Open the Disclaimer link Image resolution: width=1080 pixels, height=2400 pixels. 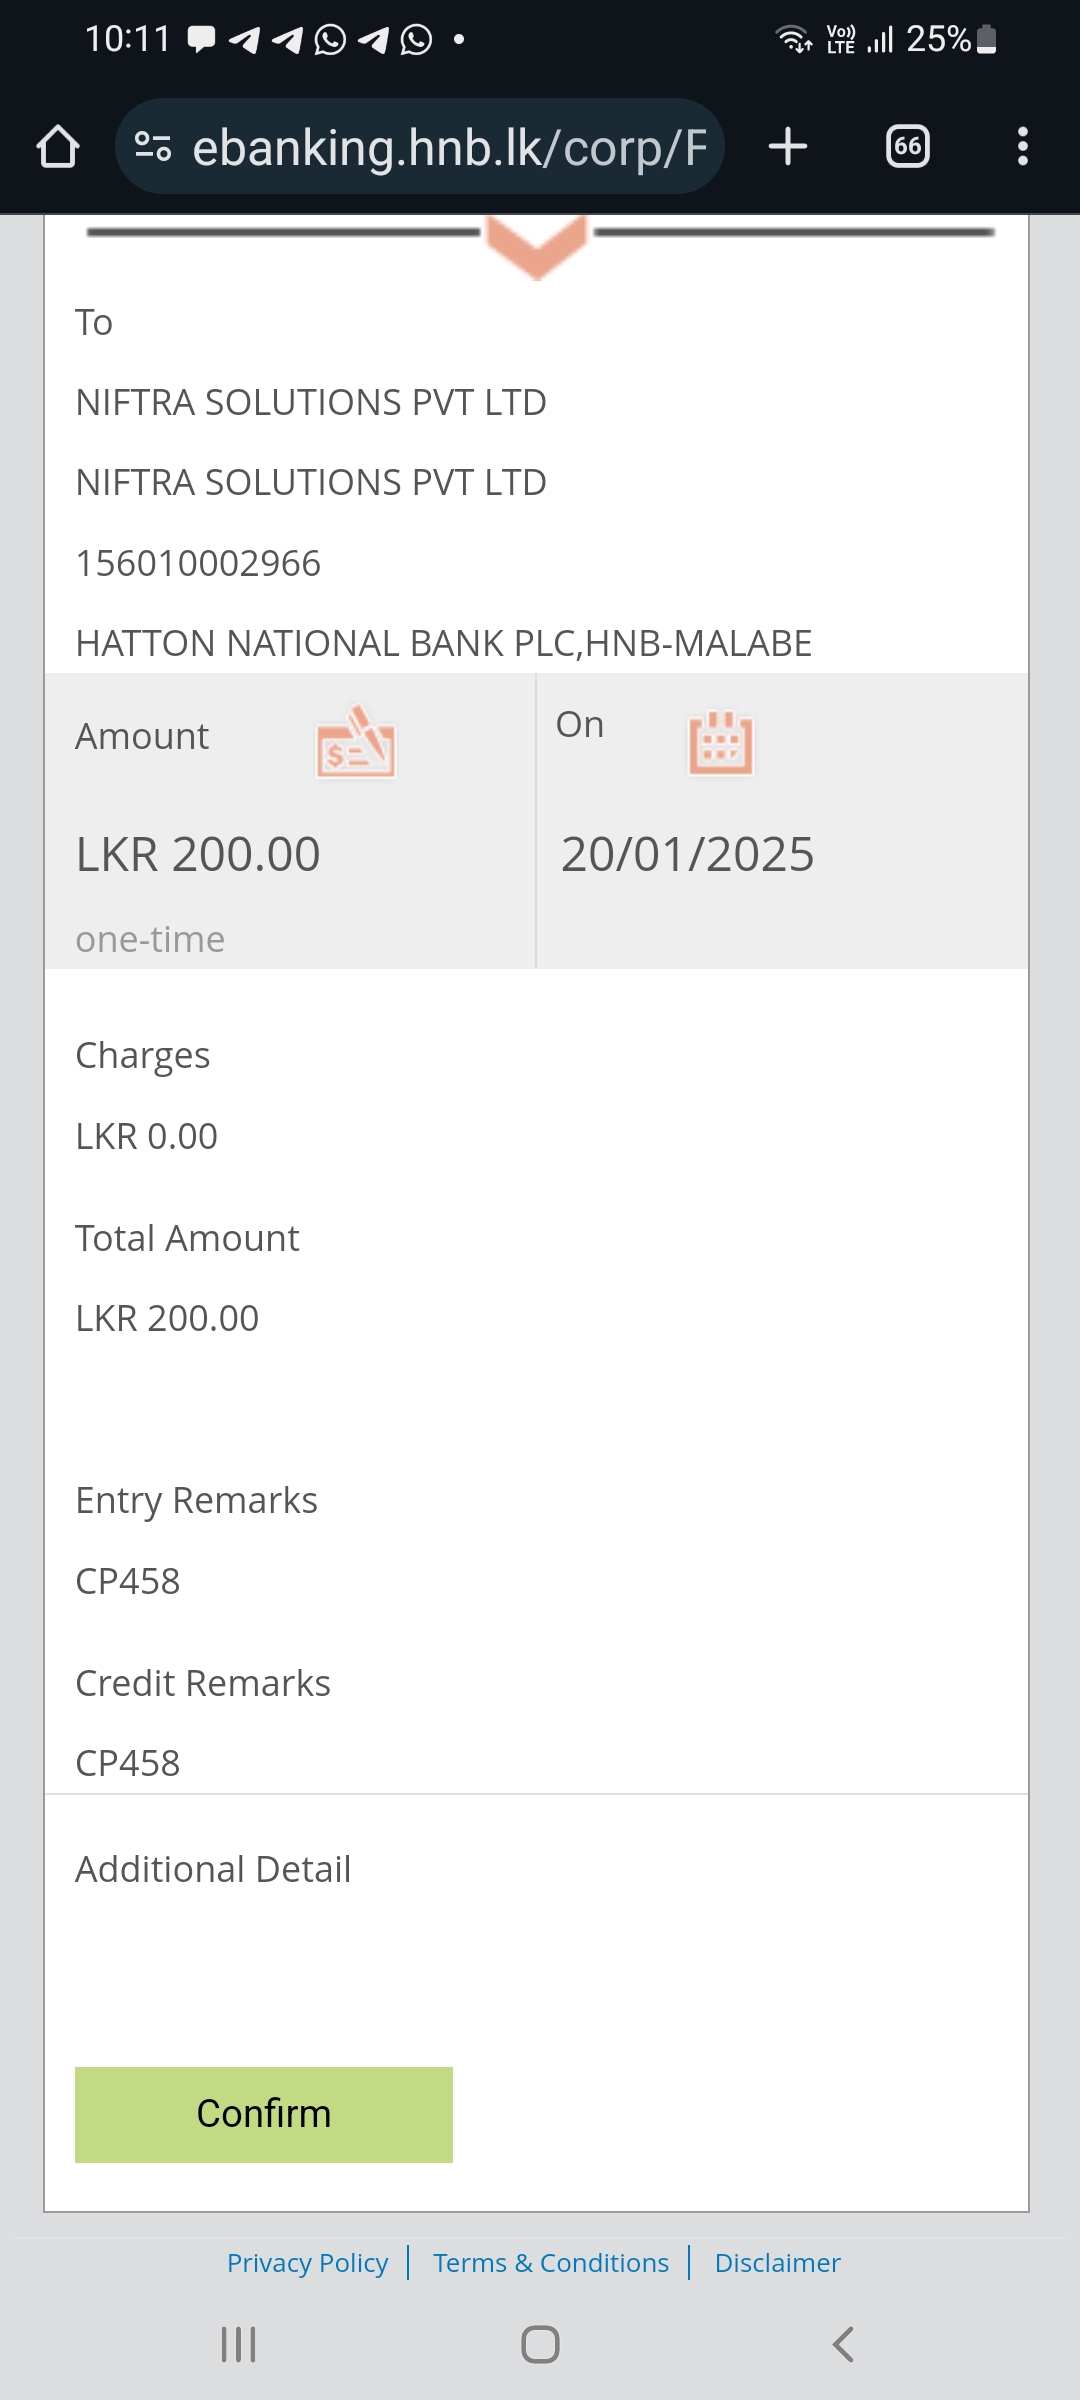coord(777,2263)
